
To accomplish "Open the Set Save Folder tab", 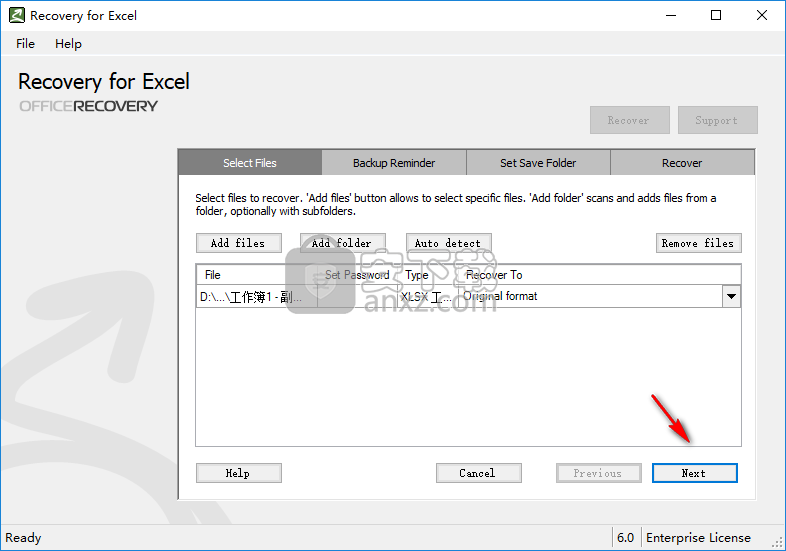I will pyautogui.click(x=538, y=162).
